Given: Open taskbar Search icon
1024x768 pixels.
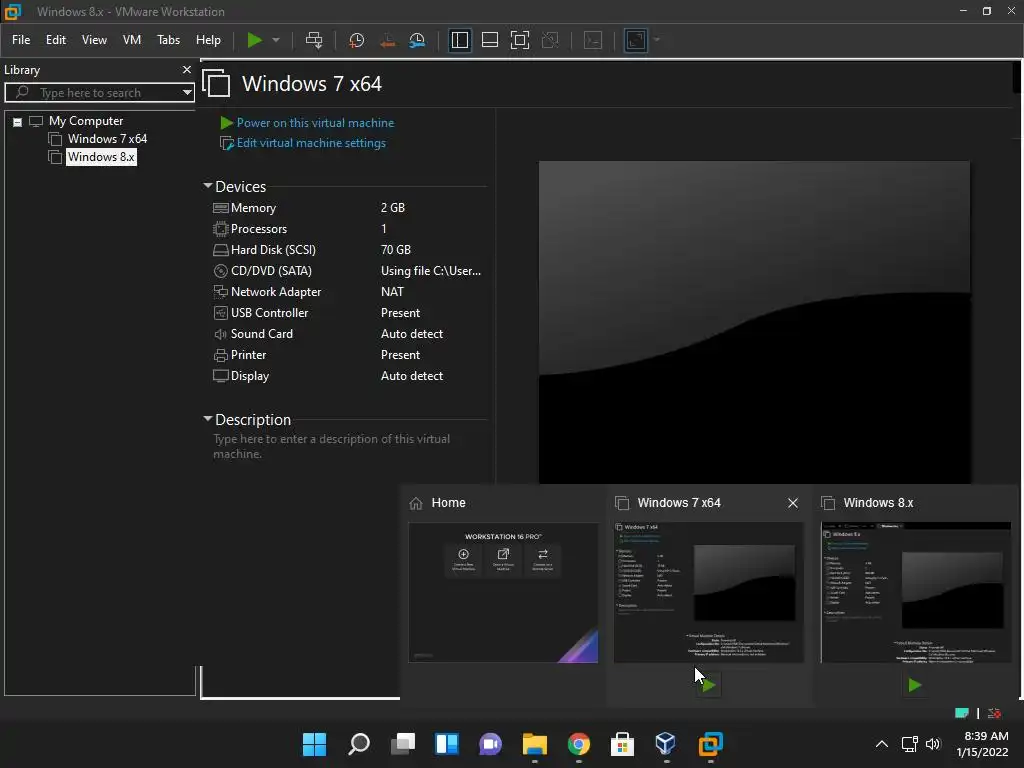Looking at the screenshot, I should tap(359, 744).
